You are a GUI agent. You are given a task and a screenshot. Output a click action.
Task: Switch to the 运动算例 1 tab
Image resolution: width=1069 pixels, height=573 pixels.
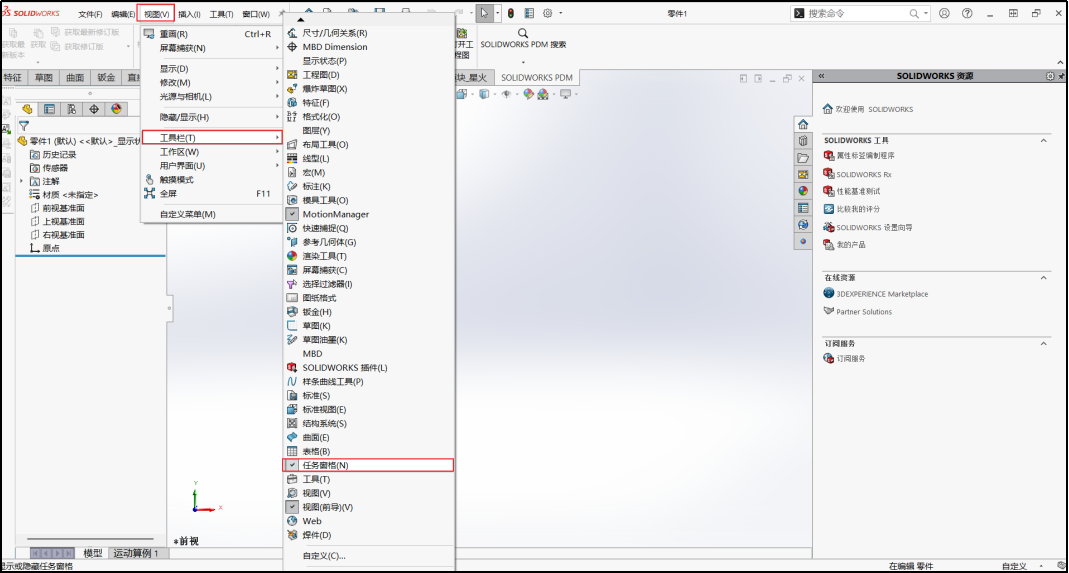pos(136,553)
